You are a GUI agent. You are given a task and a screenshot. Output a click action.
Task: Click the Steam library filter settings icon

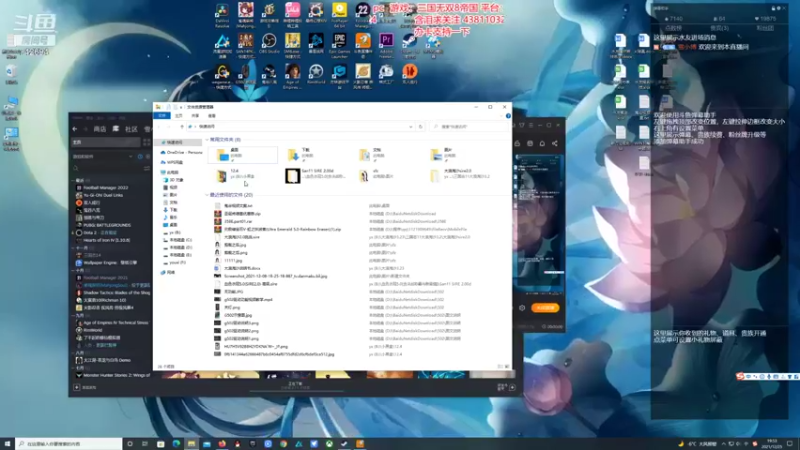coord(147,168)
